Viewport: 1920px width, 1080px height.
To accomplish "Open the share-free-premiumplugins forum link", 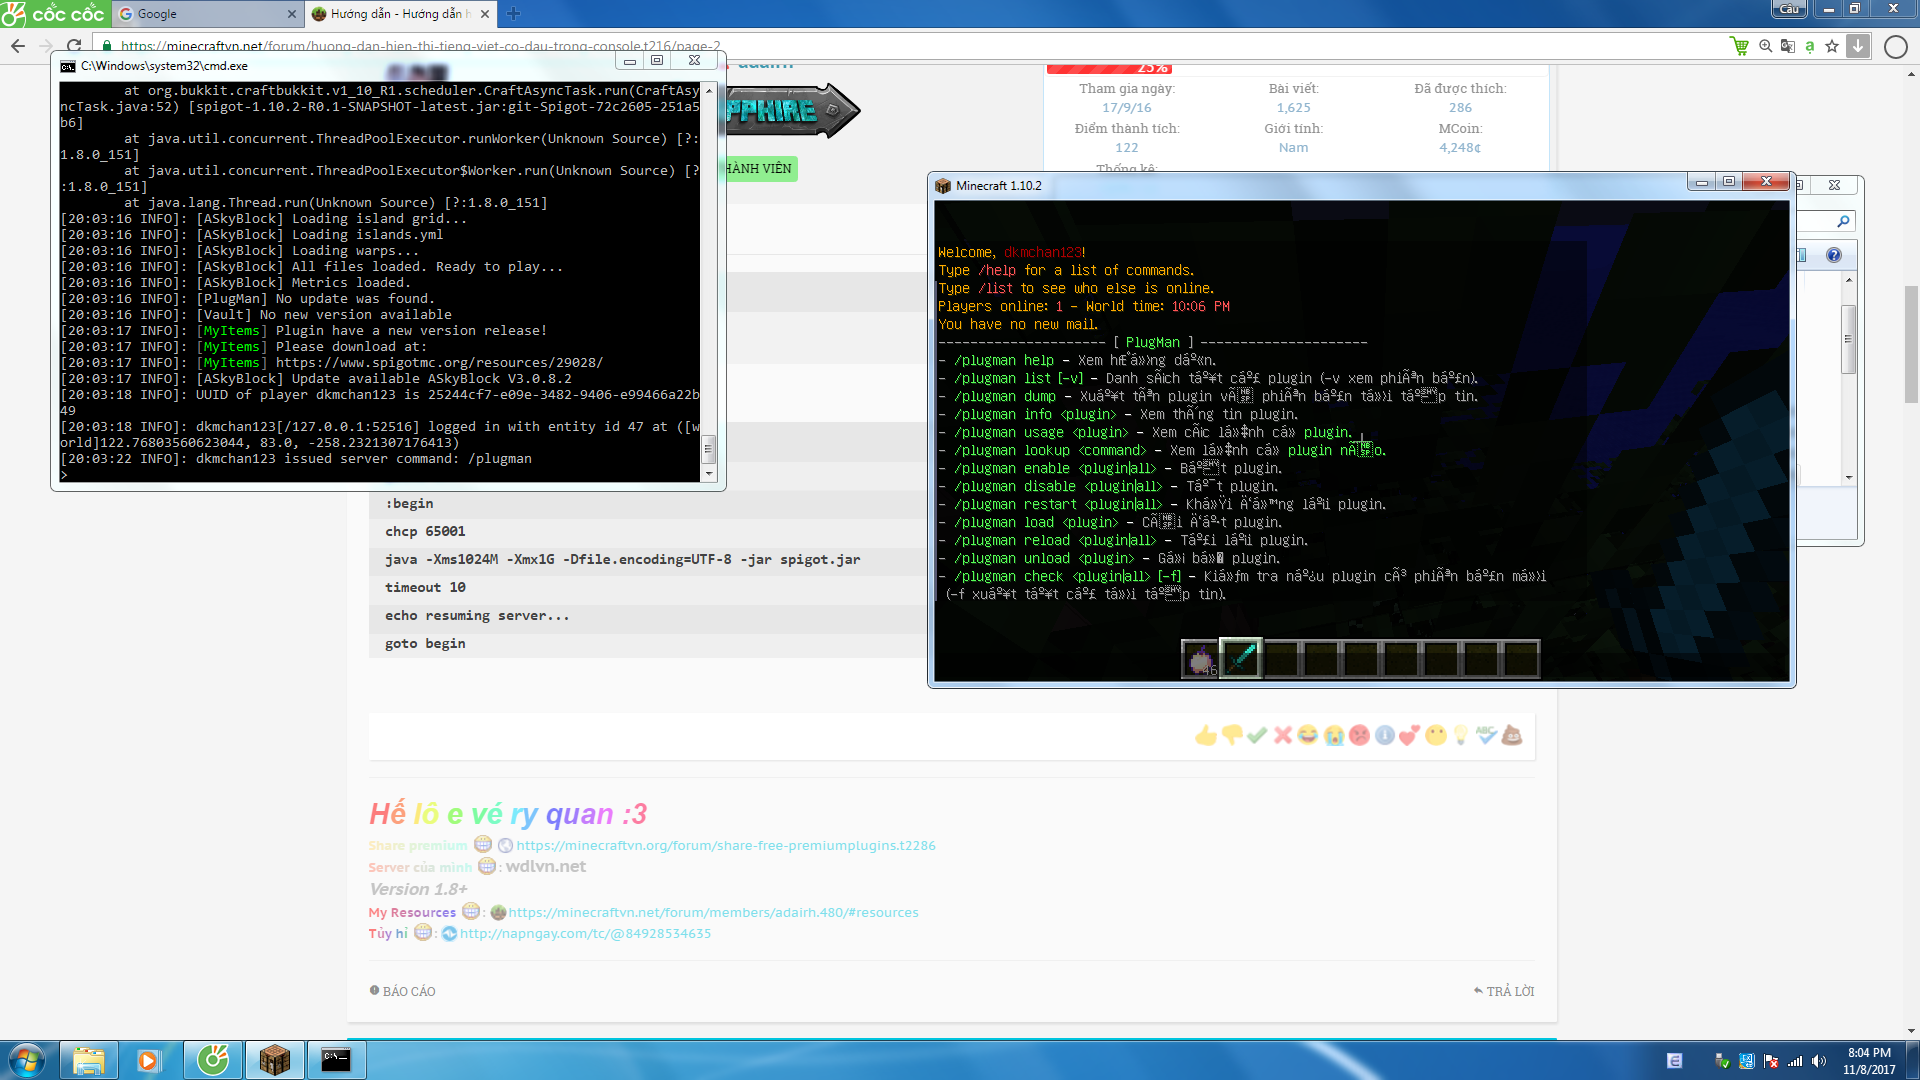I will pos(725,845).
